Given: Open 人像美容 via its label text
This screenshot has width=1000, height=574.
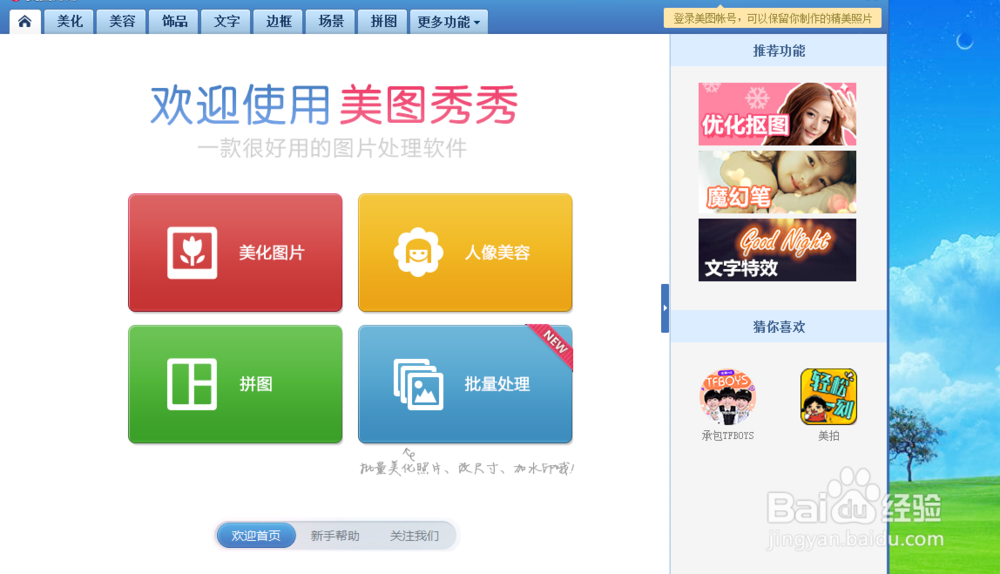Looking at the screenshot, I should pyautogui.click(x=497, y=253).
